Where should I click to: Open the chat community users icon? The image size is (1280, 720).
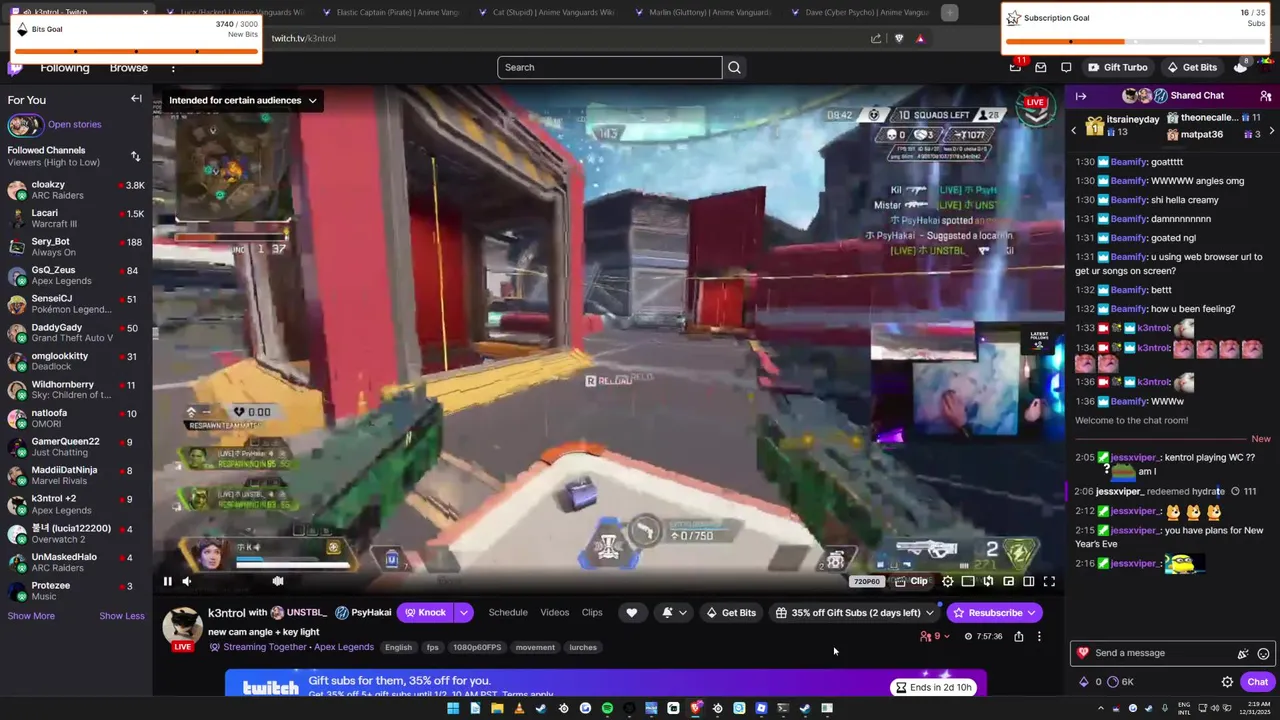[1265, 96]
